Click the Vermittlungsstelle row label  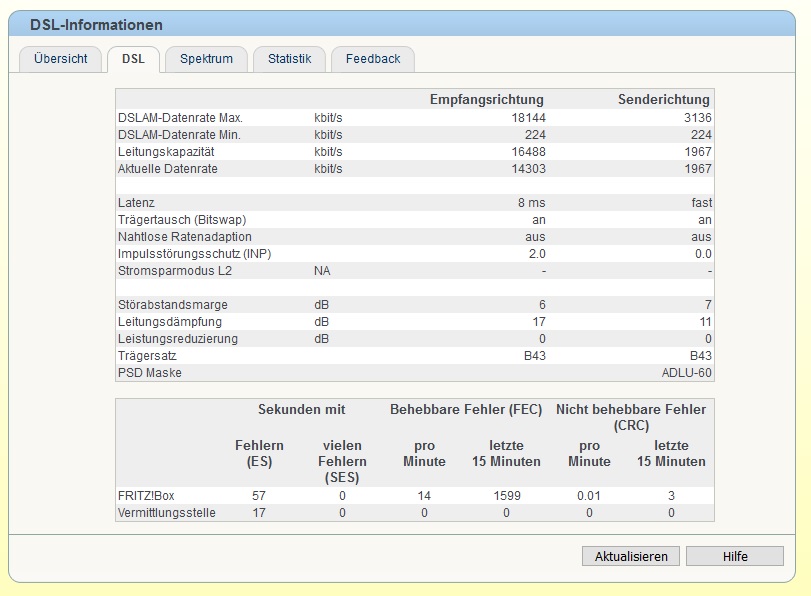click(x=167, y=513)
